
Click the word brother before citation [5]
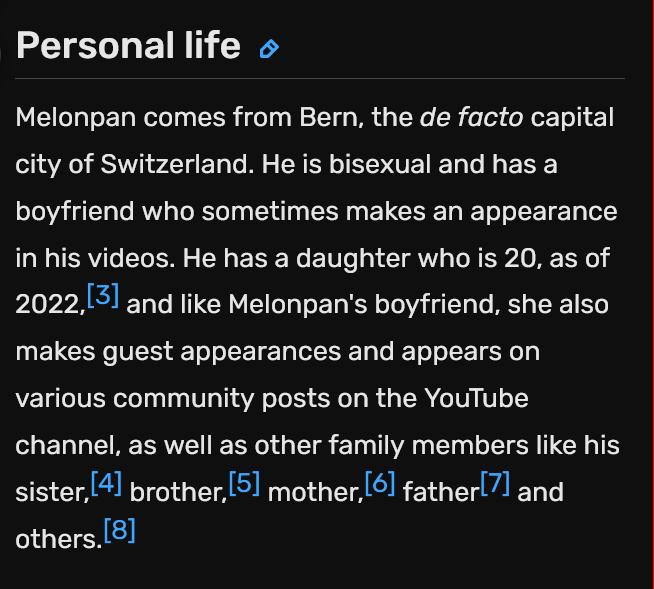177,493
